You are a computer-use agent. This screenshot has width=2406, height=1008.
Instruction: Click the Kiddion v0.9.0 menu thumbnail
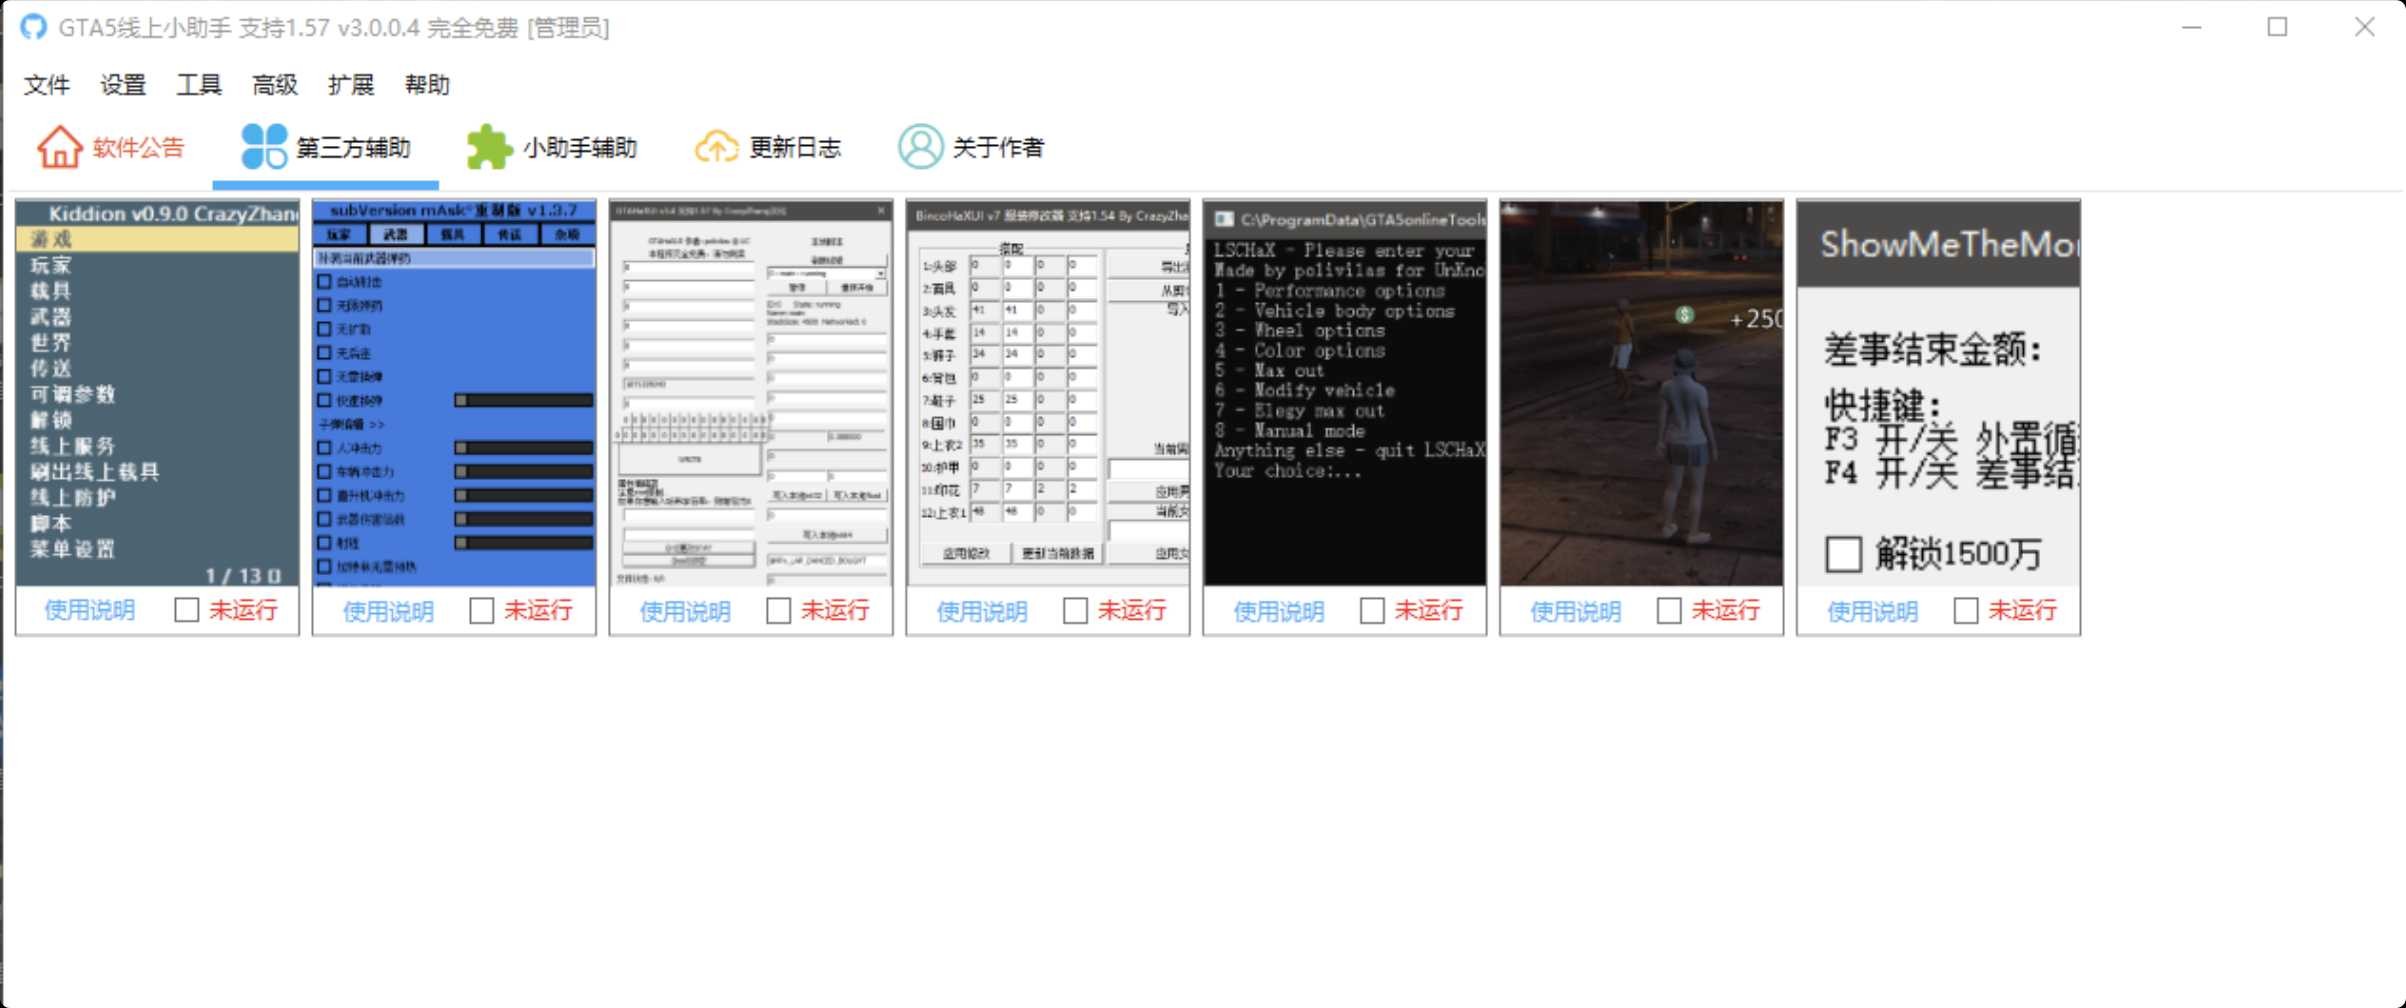[157, 393]
